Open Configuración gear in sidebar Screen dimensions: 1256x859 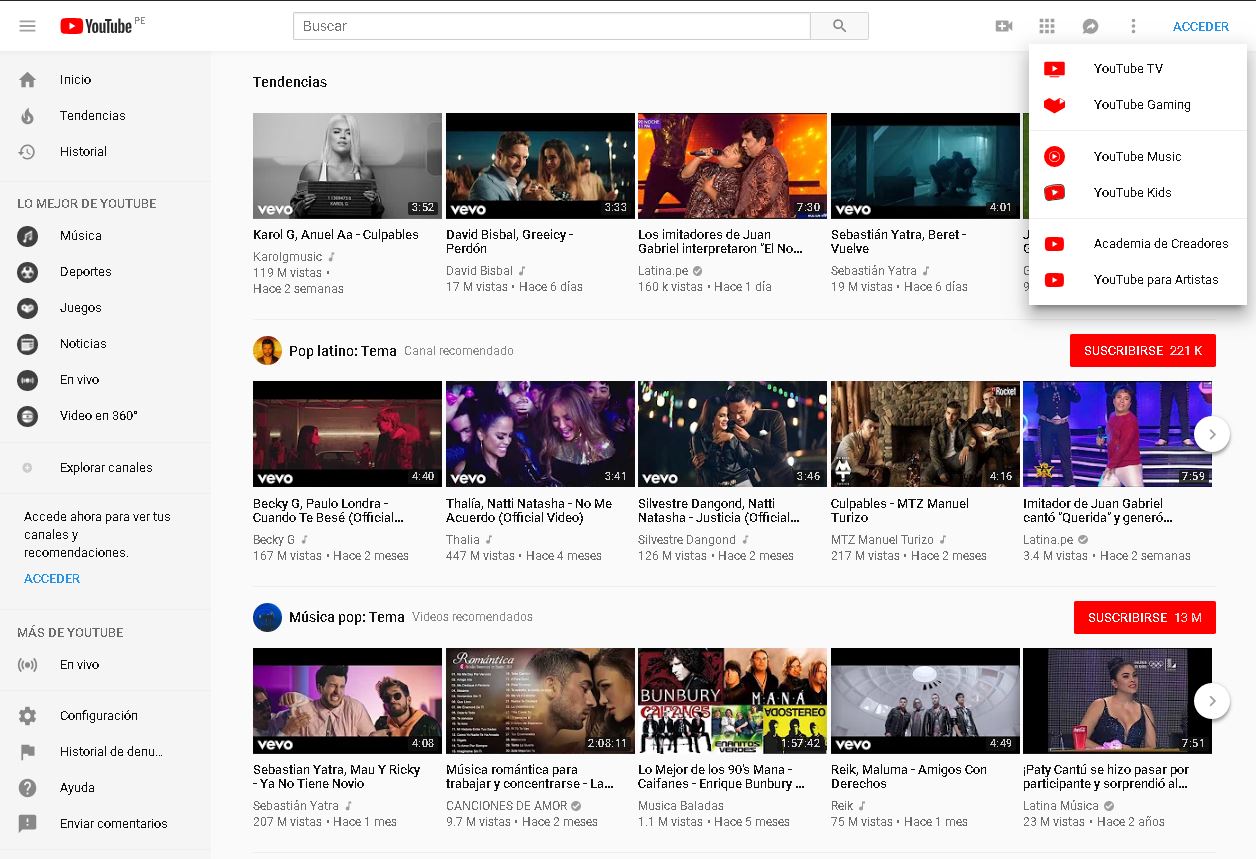point(27,716)
